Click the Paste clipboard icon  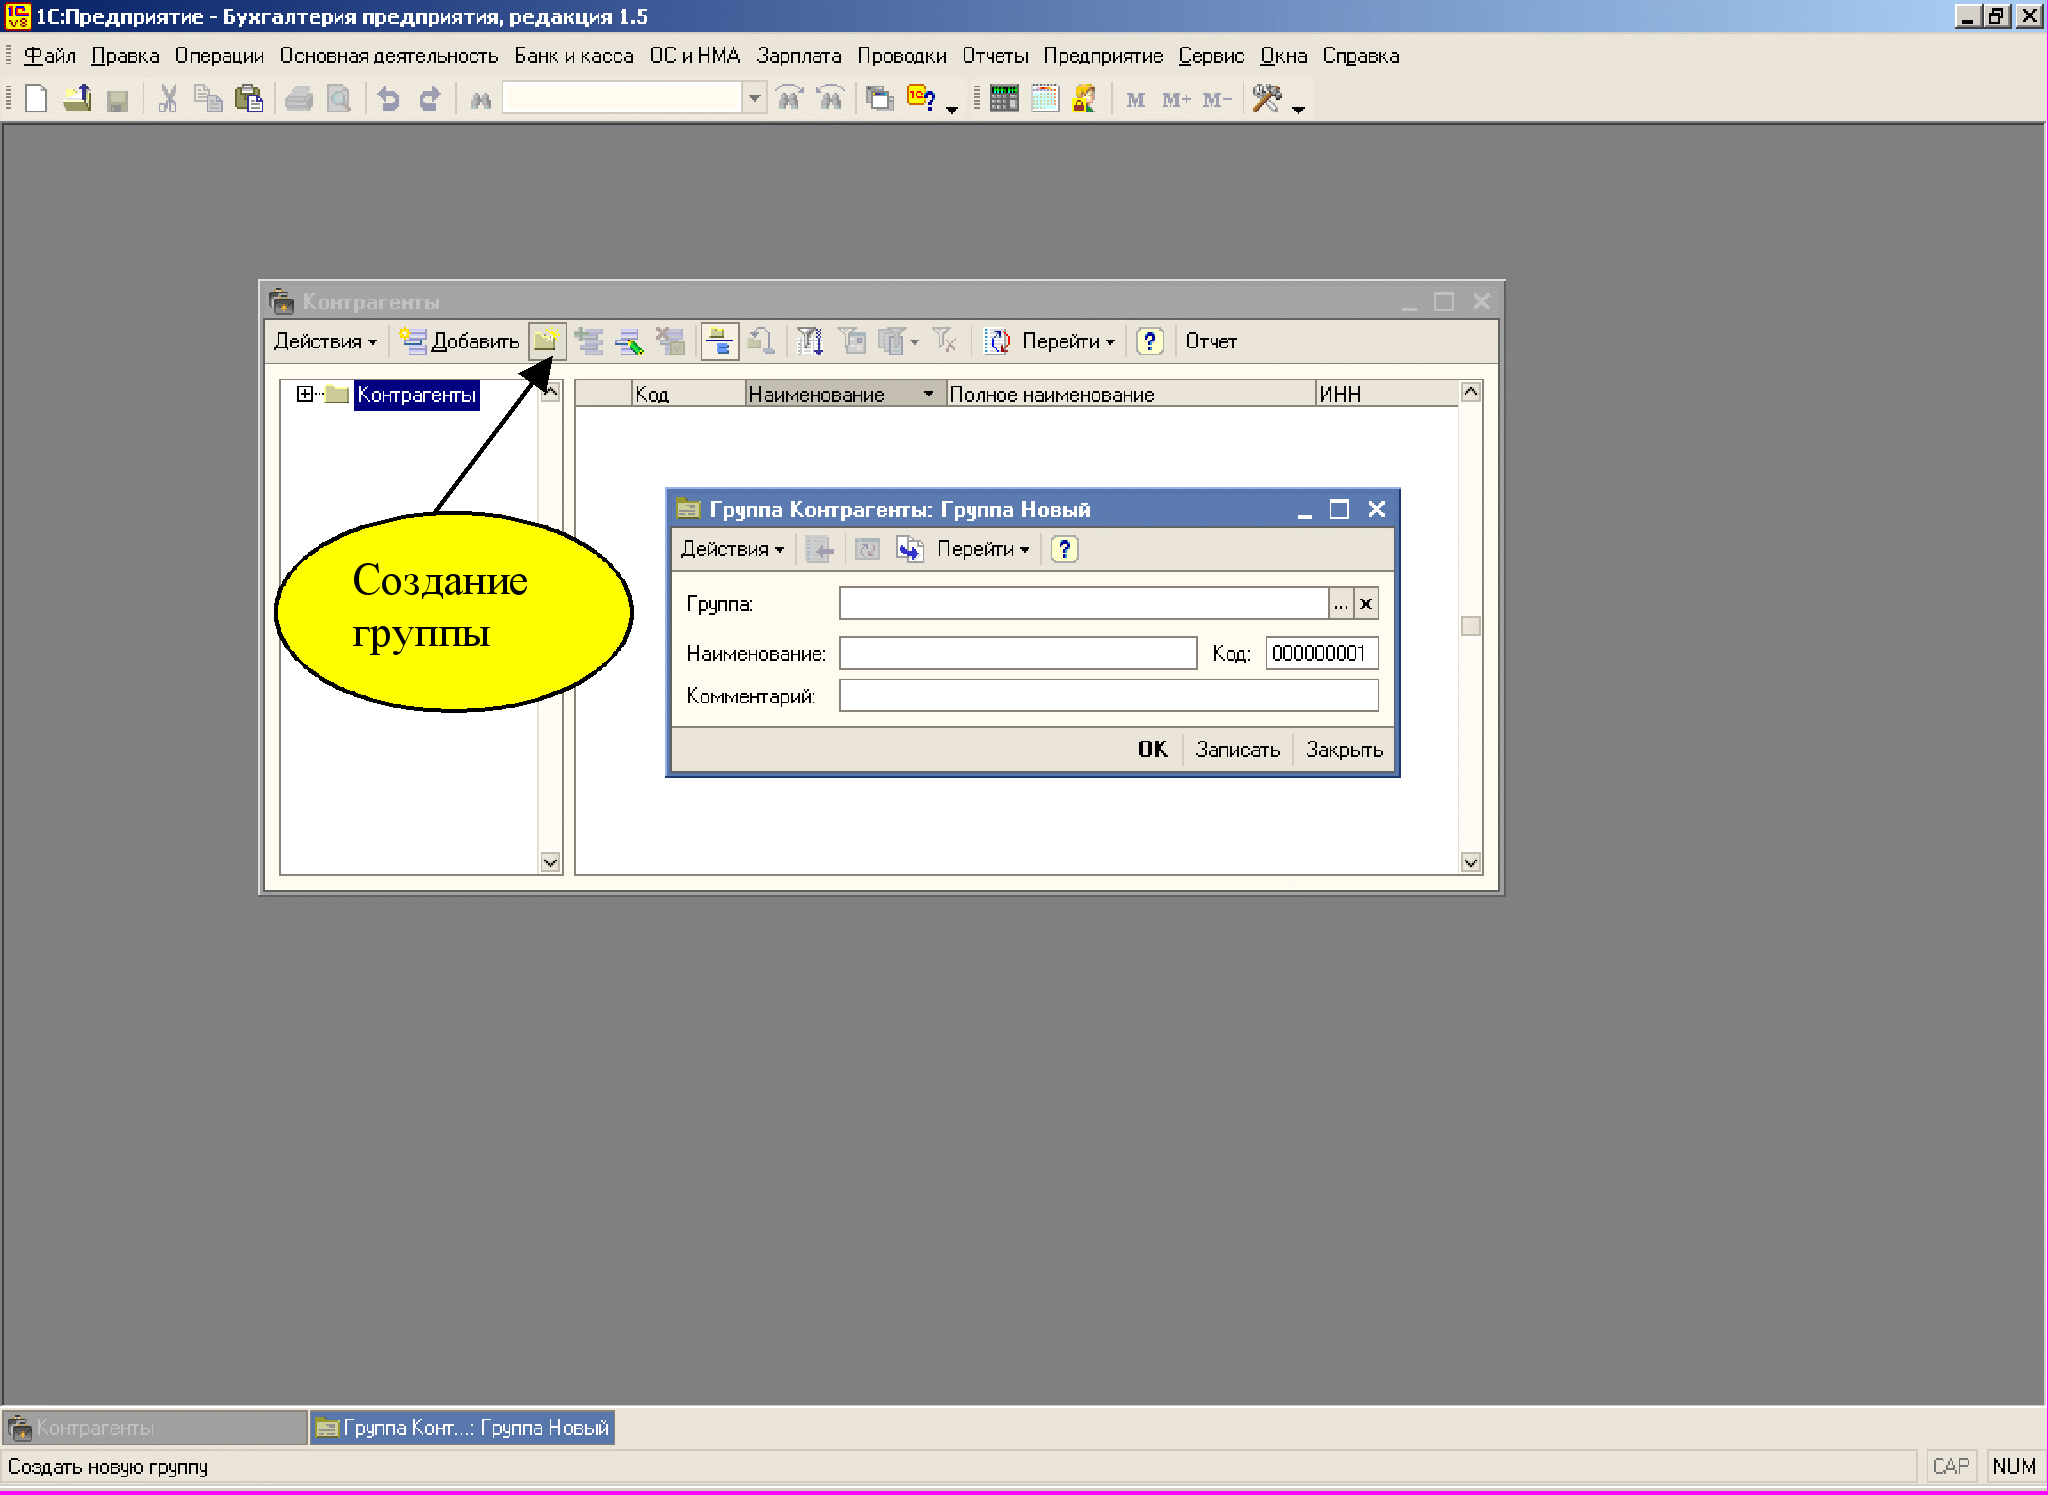point(248,99)
